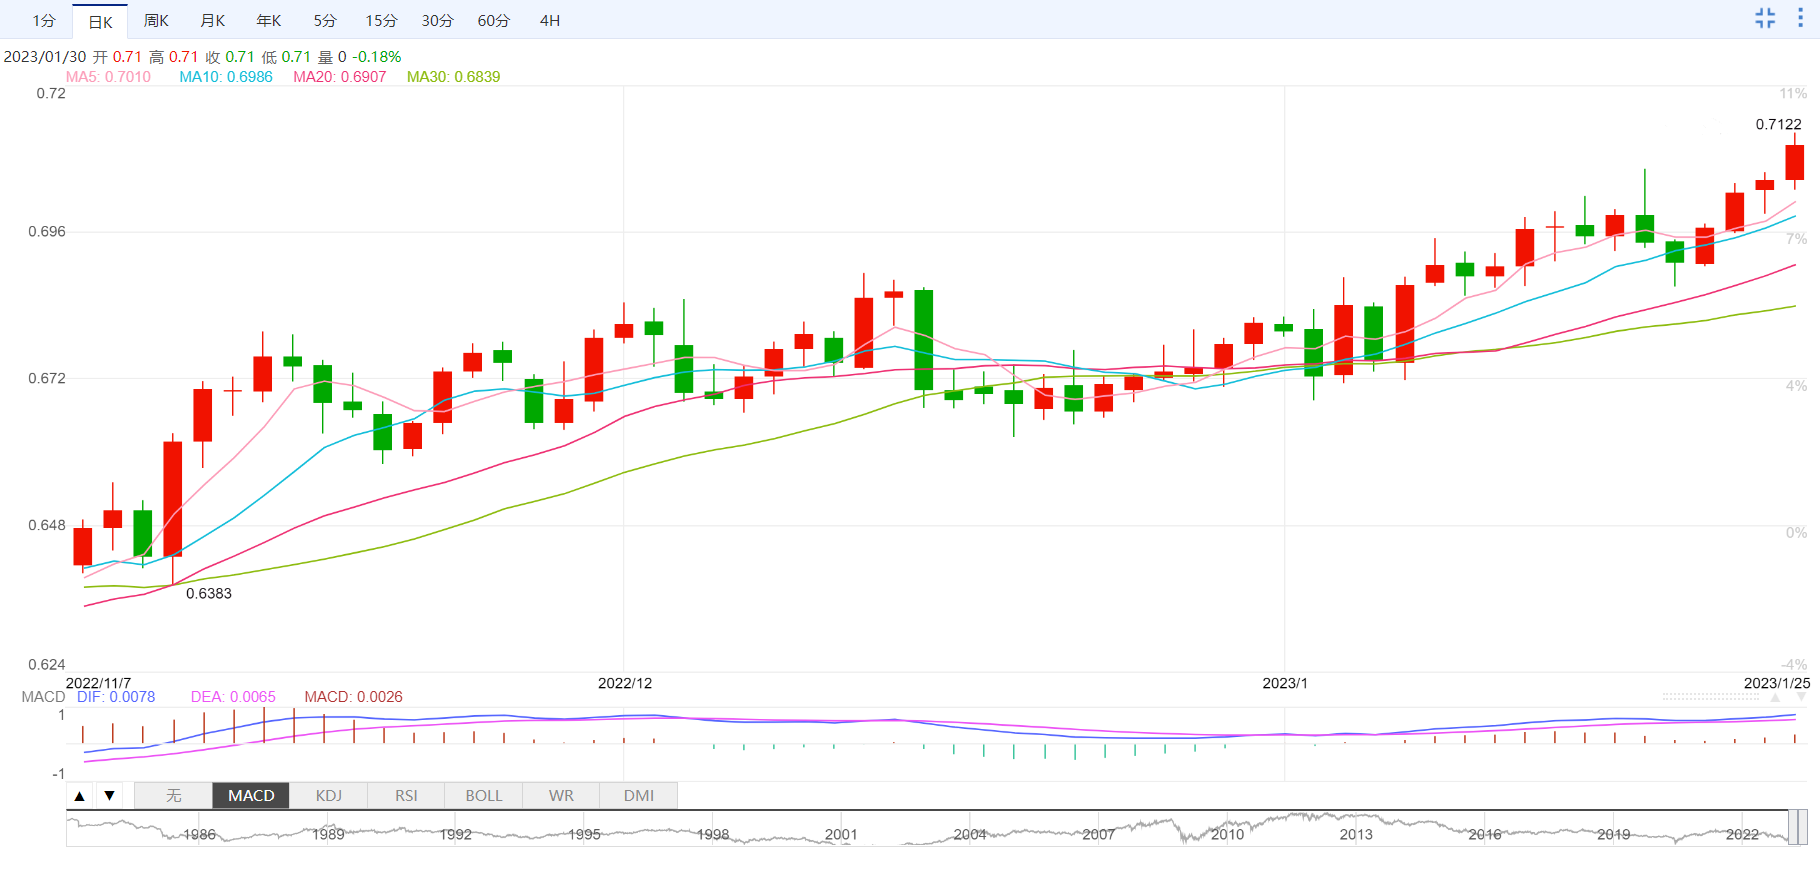This screenshot has width=1820, height=869.
Task: Select the 无 (none) indicator option
Action: pyautogui.click(x=173, y=796)
